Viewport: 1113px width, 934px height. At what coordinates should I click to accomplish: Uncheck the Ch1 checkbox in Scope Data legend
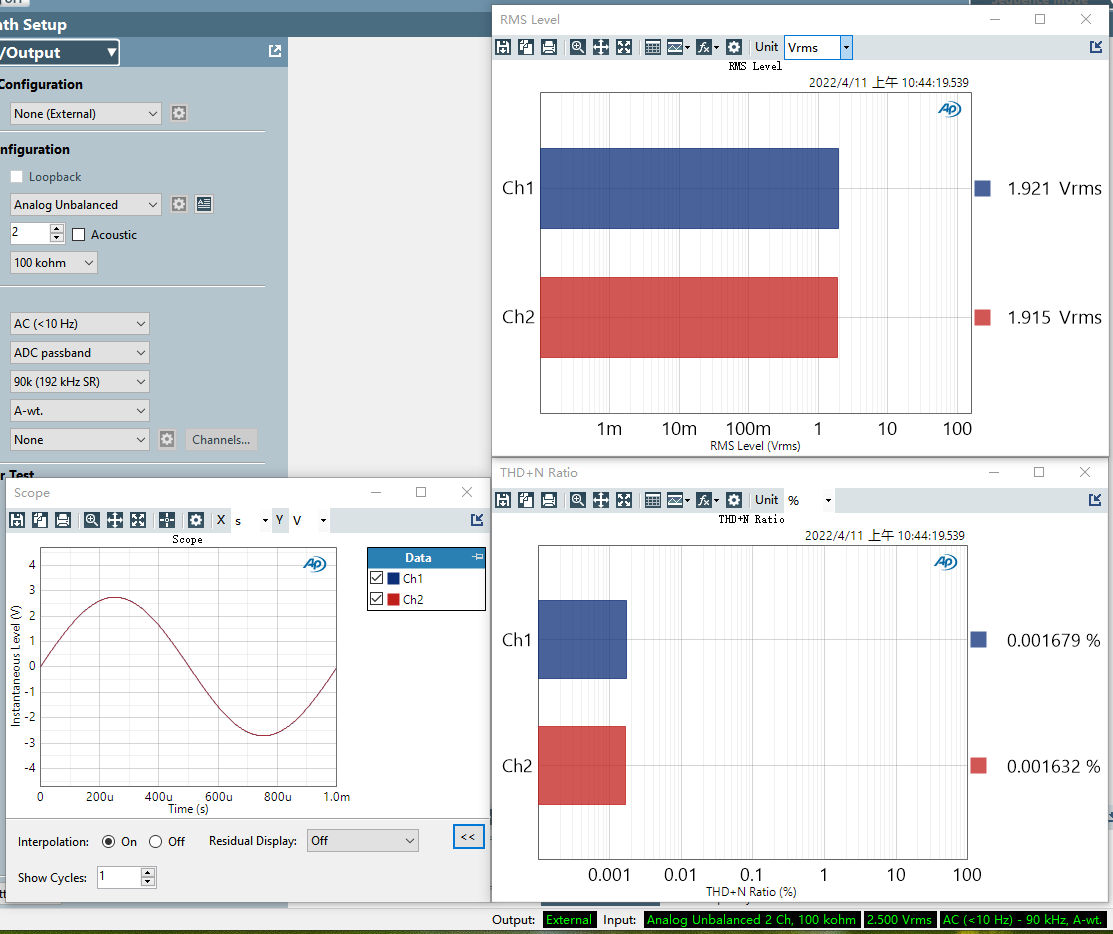click(377, 578)
